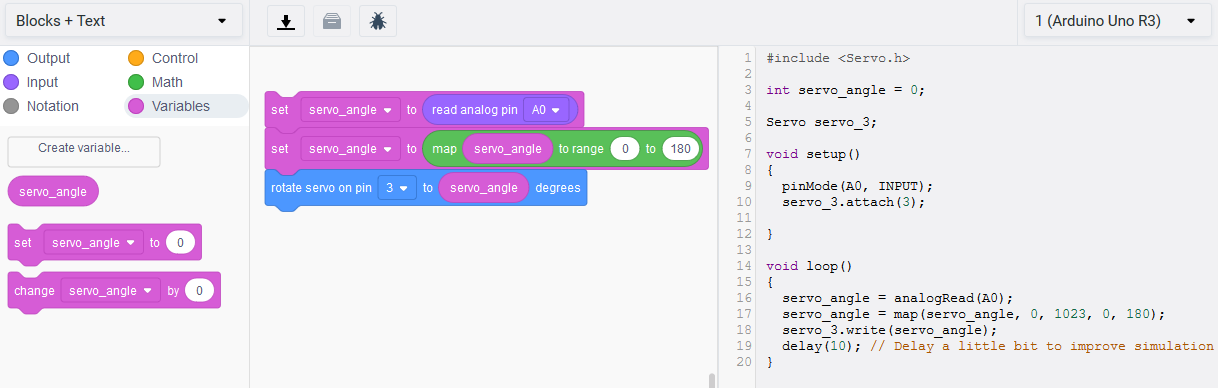Screen dimensions: 1218x388
Task: Click the map range upper value 180
Action: (x=681, y=148)
